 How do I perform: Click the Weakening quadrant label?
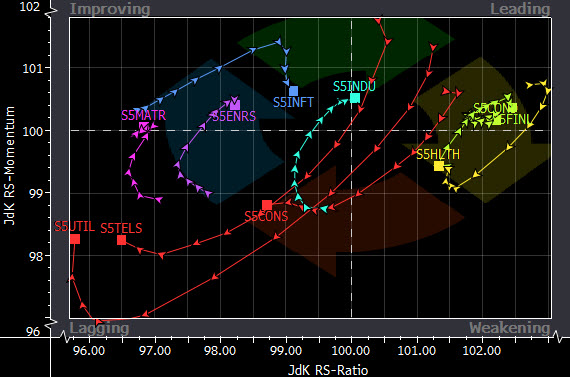click(x=509, y=328)
